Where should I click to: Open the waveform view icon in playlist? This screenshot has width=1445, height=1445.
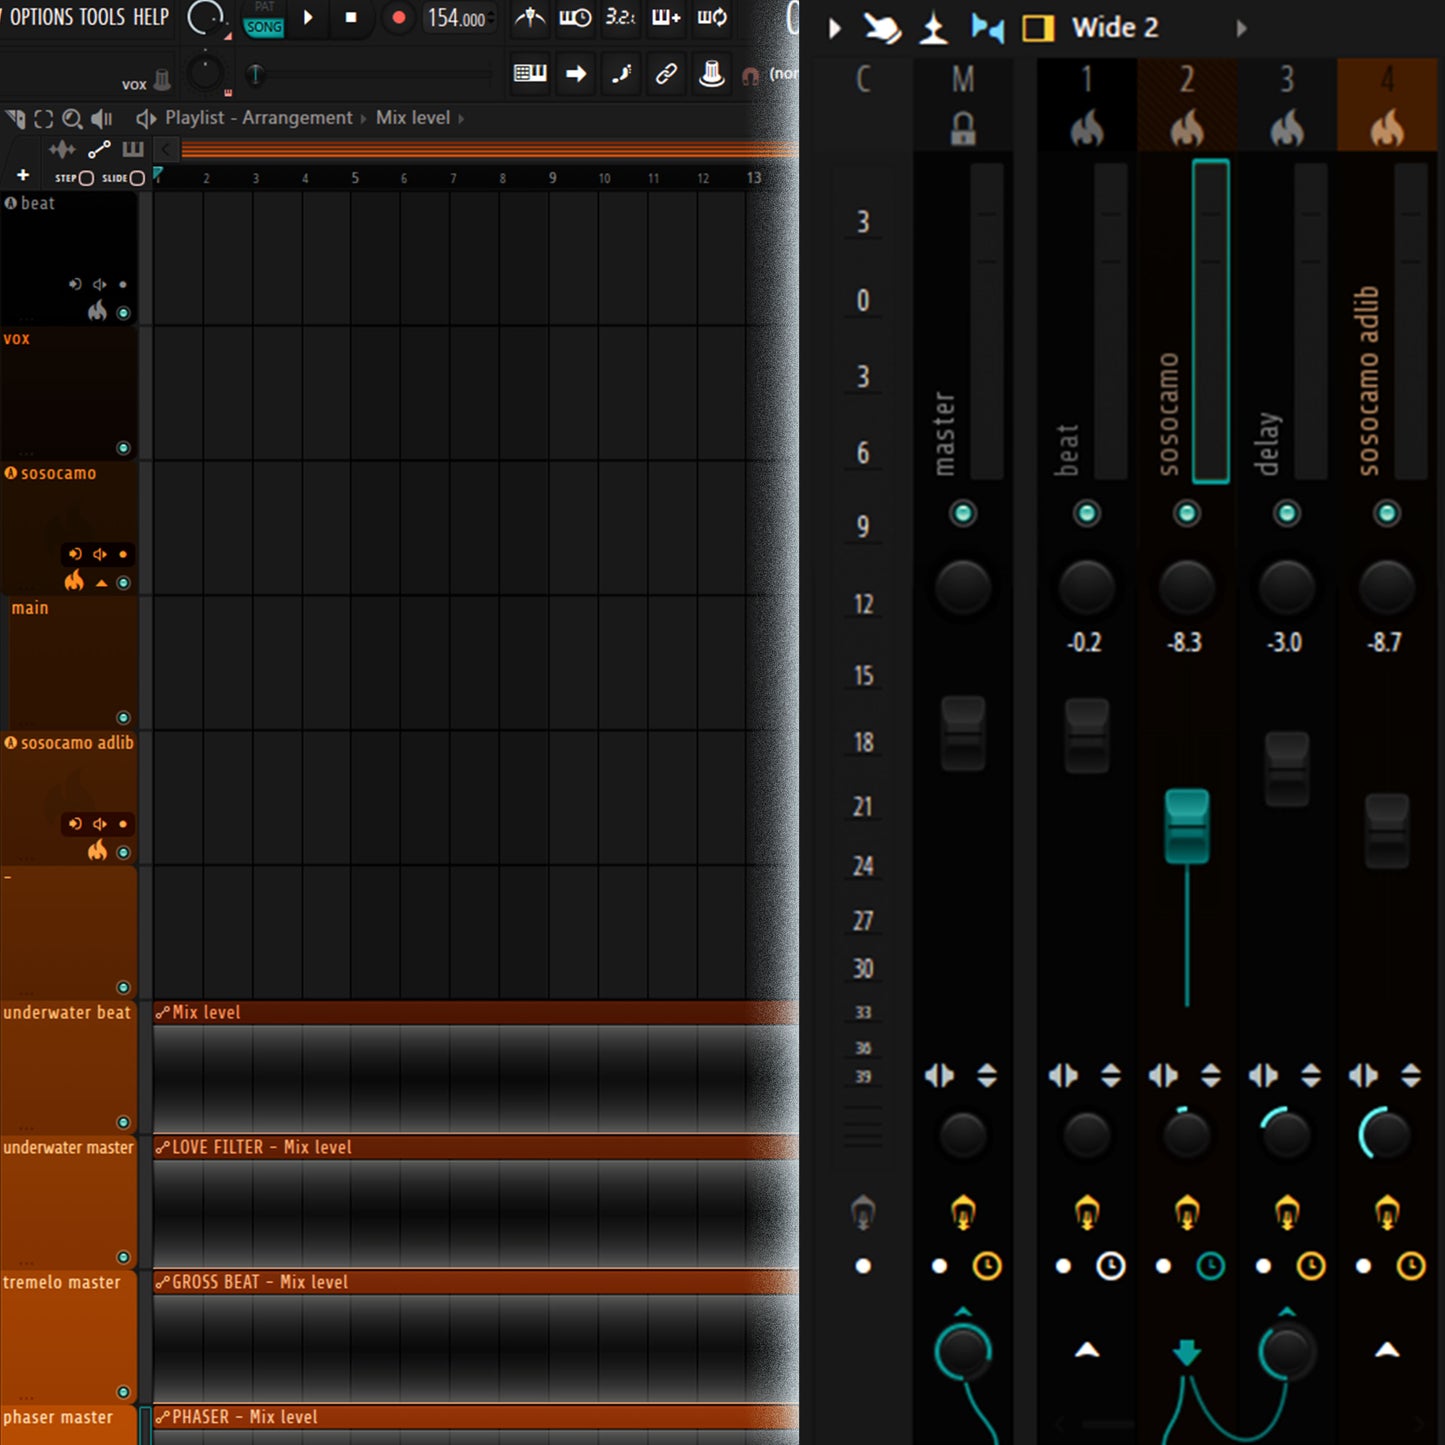[x=62, y=150]
